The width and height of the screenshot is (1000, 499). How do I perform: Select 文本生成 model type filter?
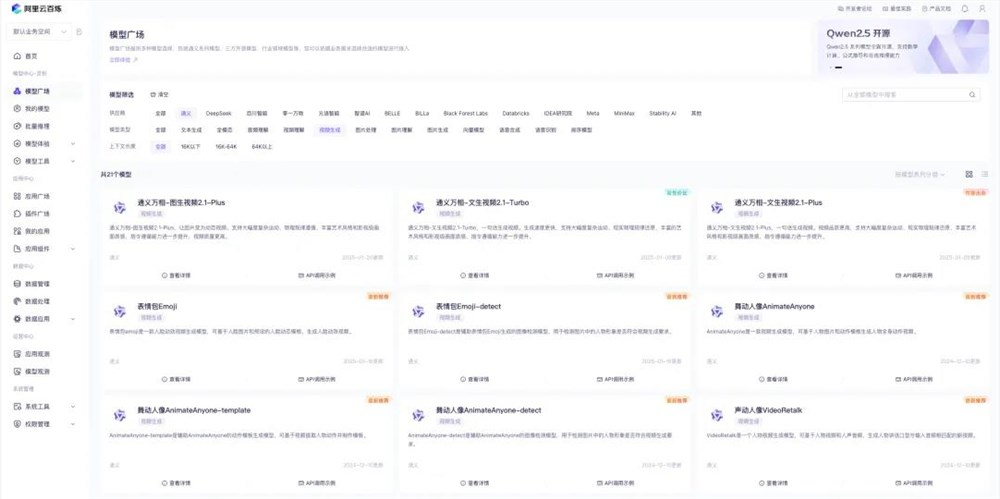coord(191,130)
